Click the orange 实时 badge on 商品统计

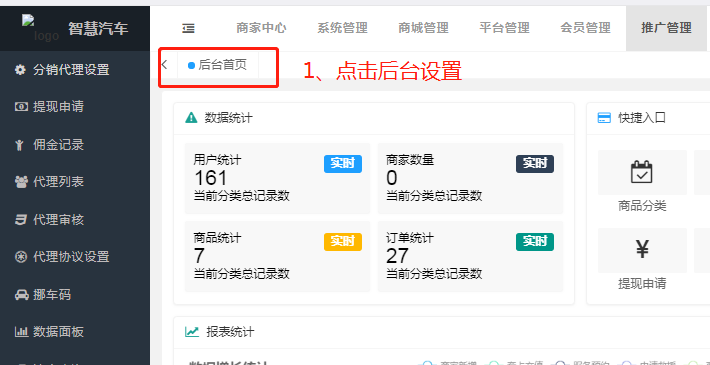(x=343, y=242)
